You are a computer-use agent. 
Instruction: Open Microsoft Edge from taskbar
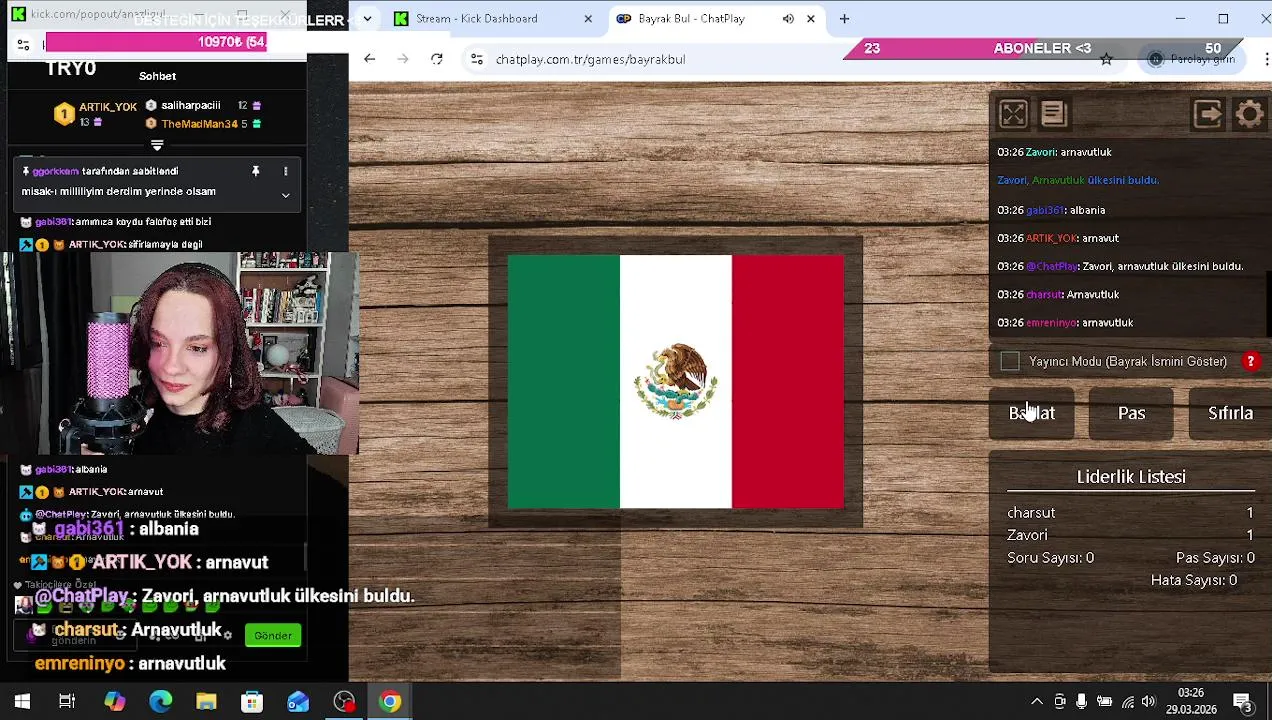tap(160, 702)
